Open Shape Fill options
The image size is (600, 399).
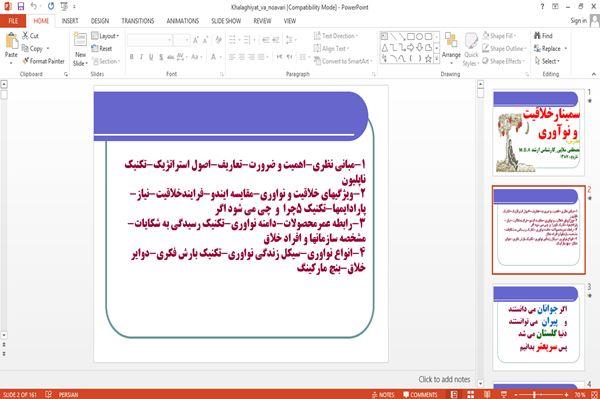point(499,36)
